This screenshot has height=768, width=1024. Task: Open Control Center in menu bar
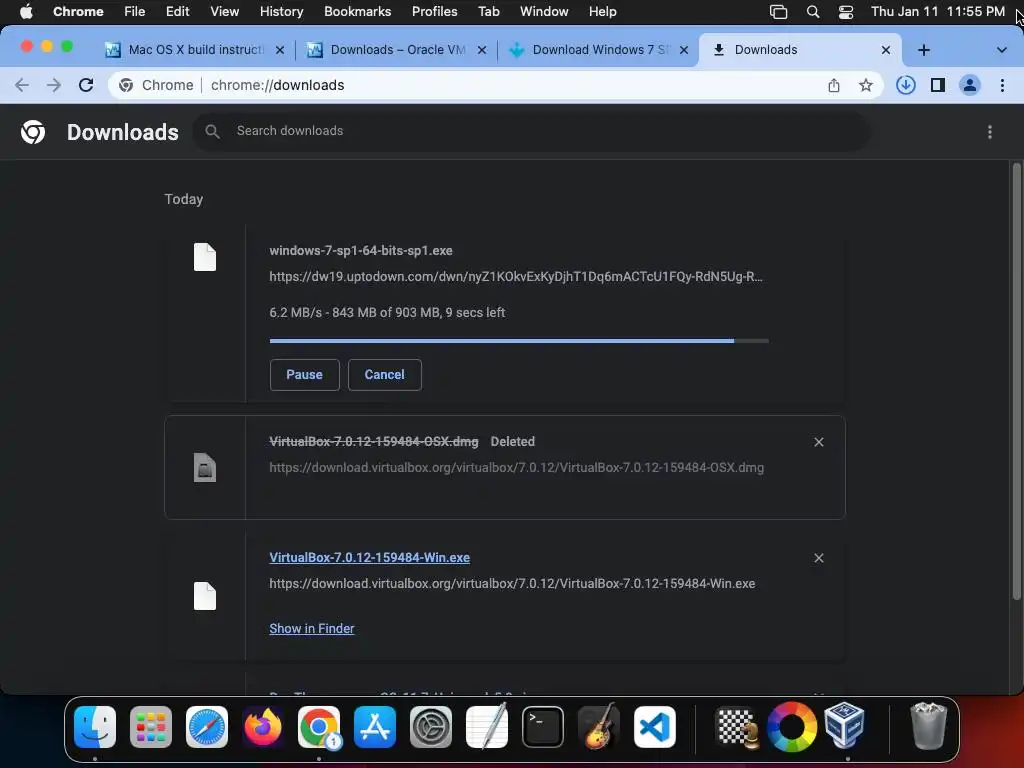(x=846, y=12)
